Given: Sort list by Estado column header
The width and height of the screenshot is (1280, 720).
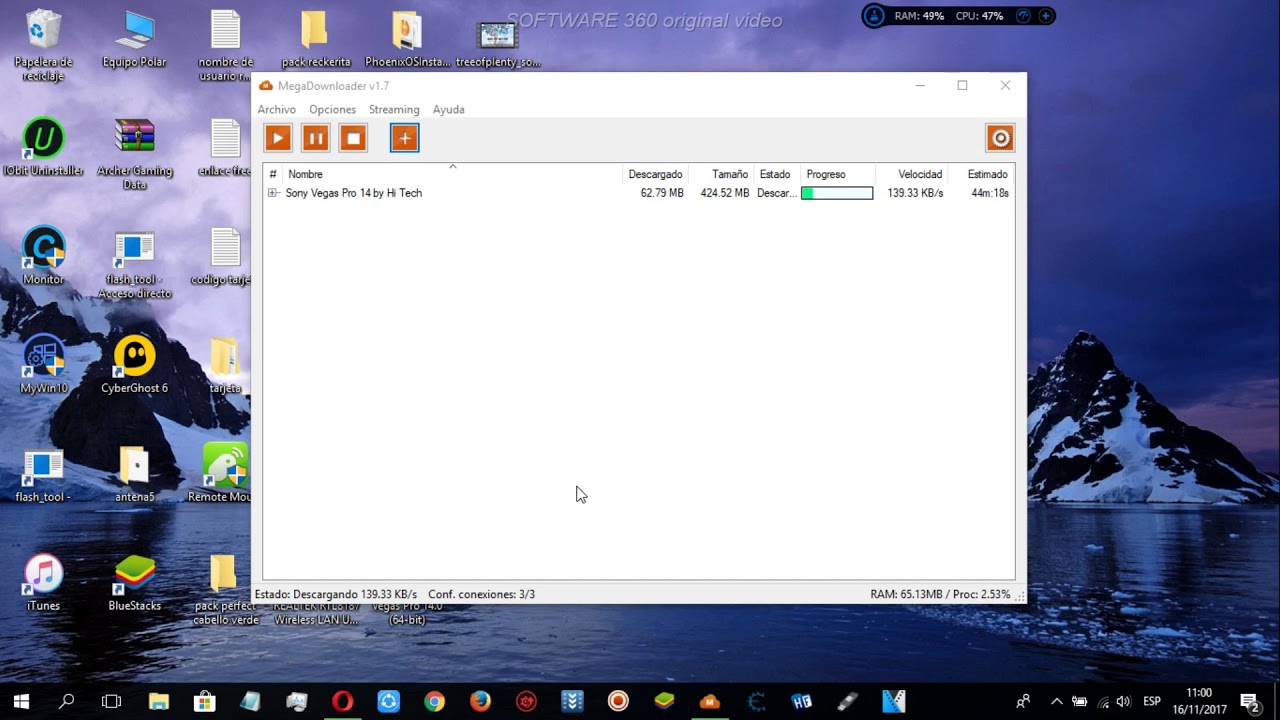Looking at the screenshot, I should [x=776, y=174].
